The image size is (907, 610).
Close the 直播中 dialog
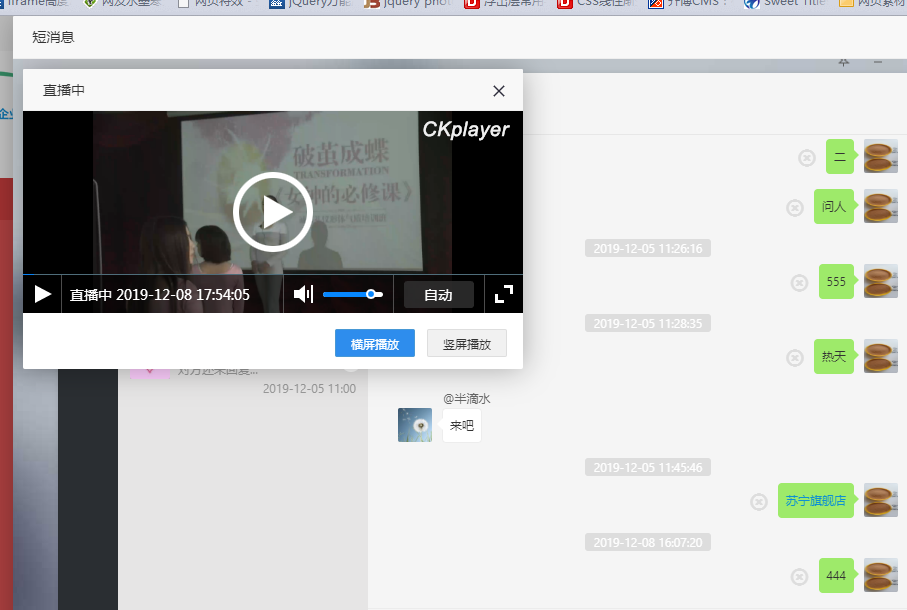click(x=499, y=91)
